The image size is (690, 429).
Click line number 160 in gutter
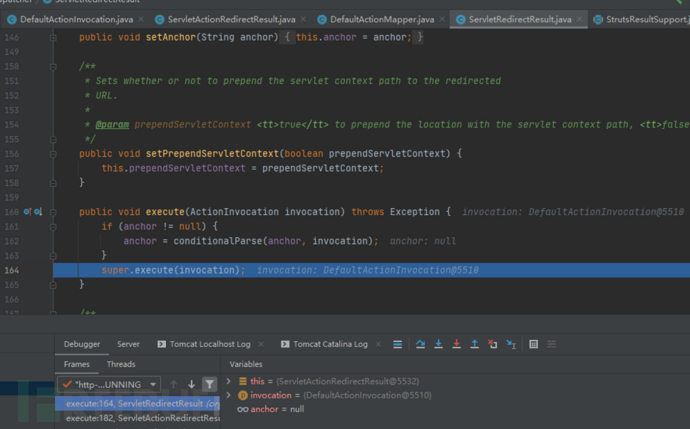pos(12,212)
